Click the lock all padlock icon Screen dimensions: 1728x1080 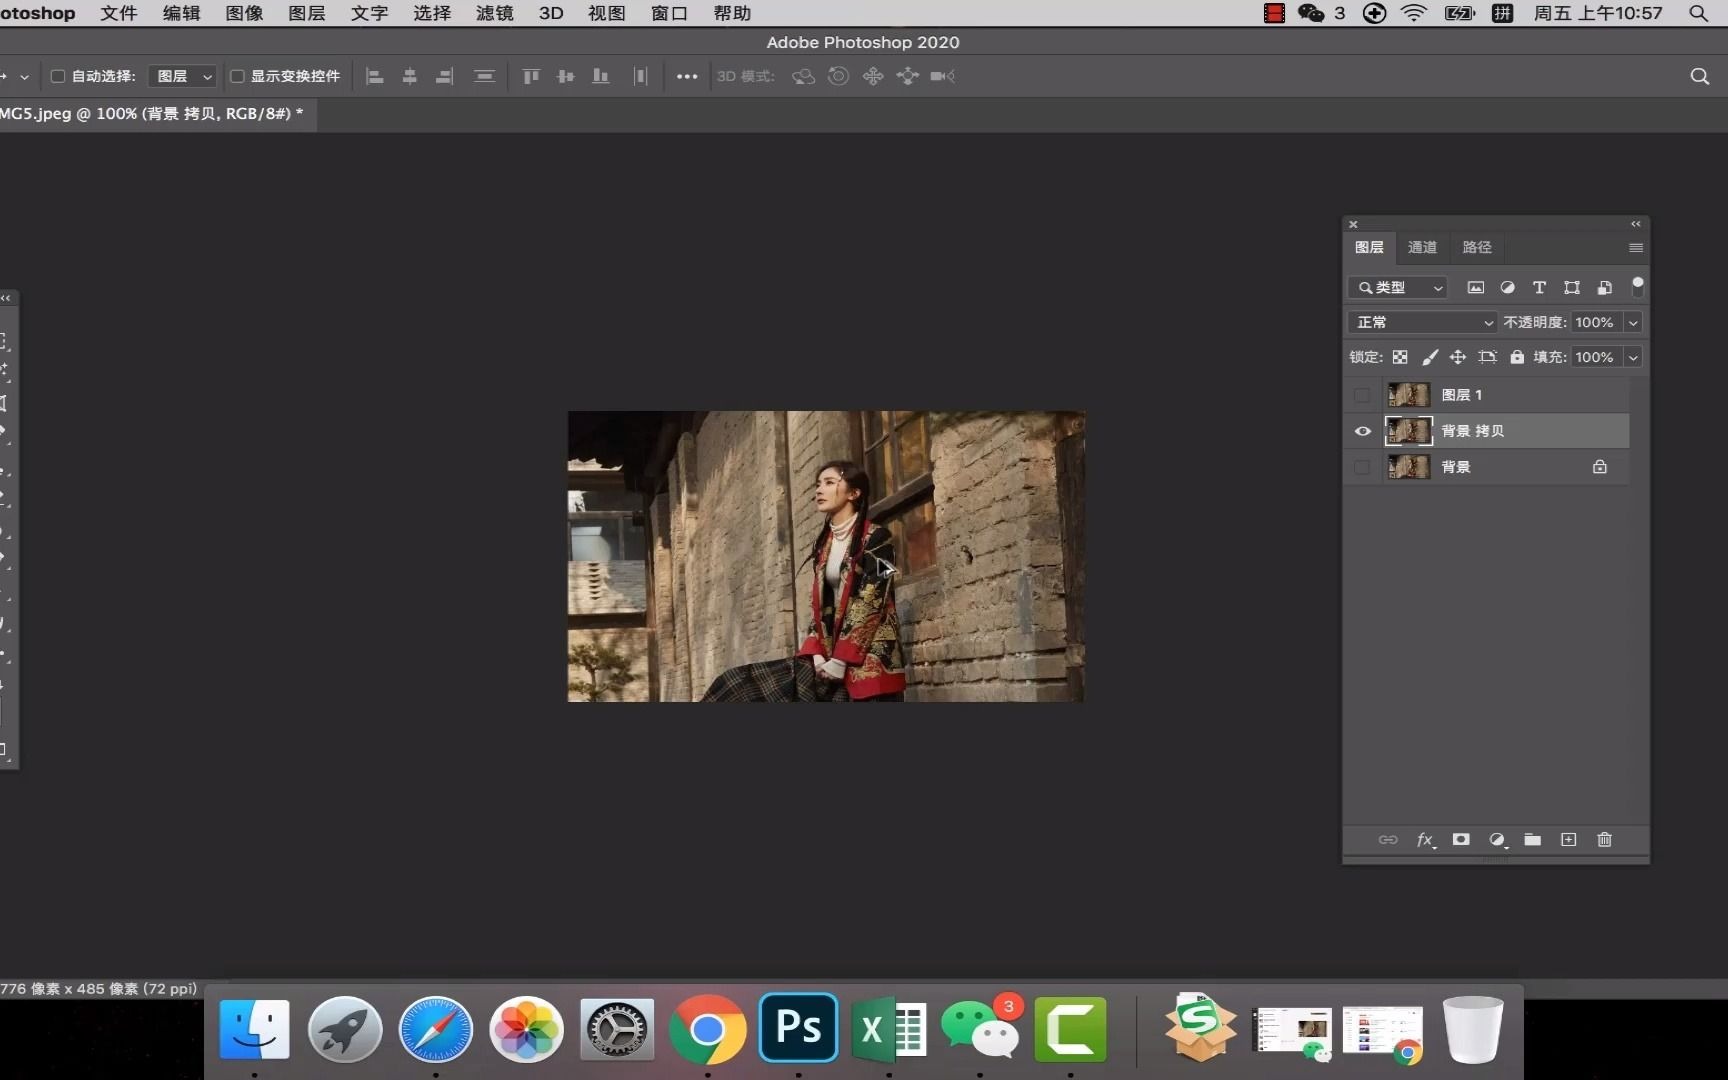(1517, 357)
